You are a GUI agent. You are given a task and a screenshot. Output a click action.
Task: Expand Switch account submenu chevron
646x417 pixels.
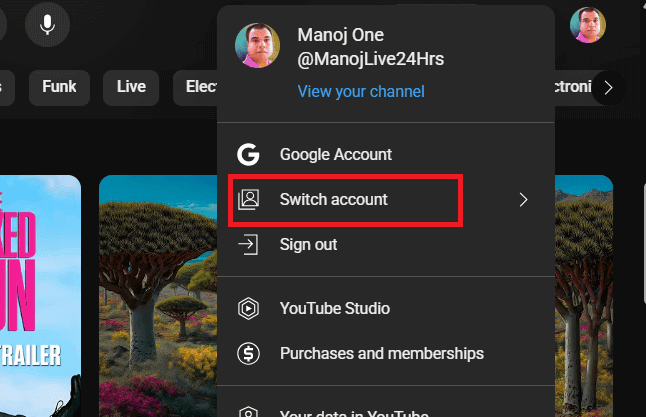coord(523,200)
